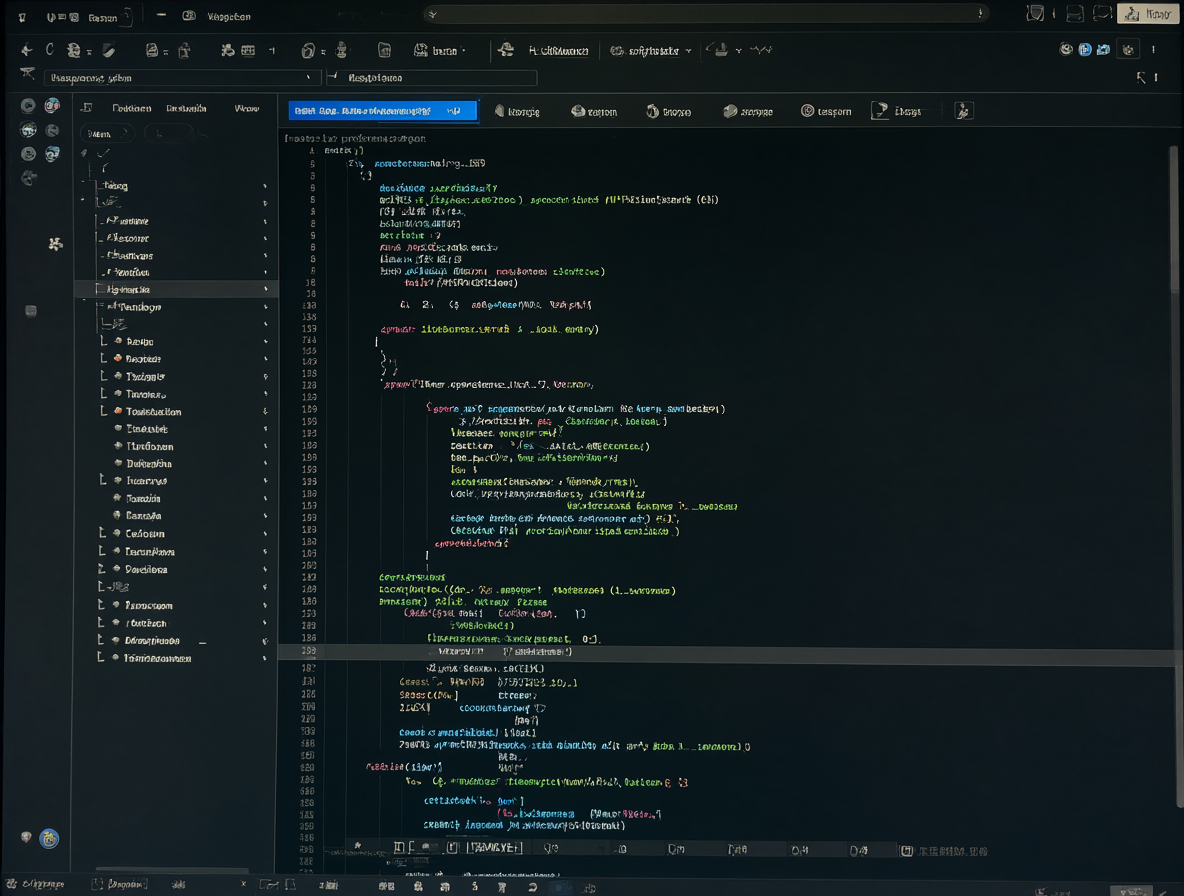Click the sidebar's horizontal scrollbar at the bottom

[172, 870]
